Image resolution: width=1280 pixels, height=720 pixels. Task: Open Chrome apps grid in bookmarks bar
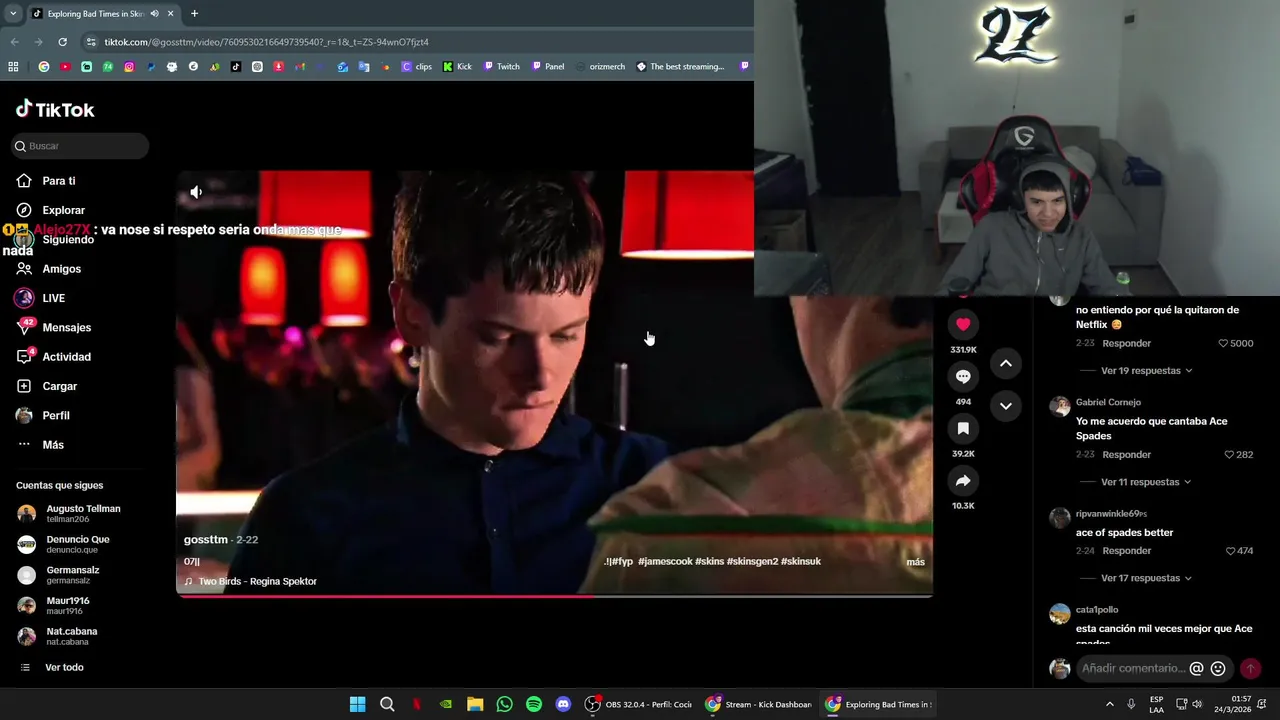click(x=13, y=67)
